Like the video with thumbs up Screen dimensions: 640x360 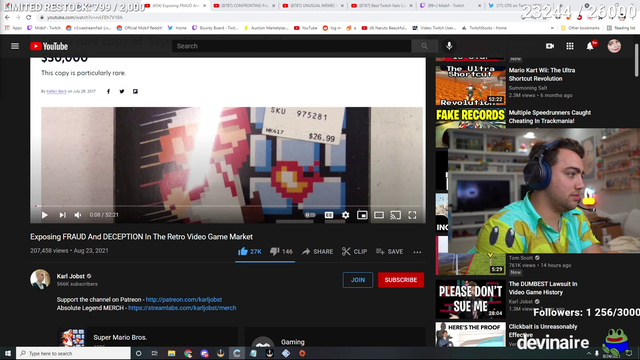click(x=249, y=251)
